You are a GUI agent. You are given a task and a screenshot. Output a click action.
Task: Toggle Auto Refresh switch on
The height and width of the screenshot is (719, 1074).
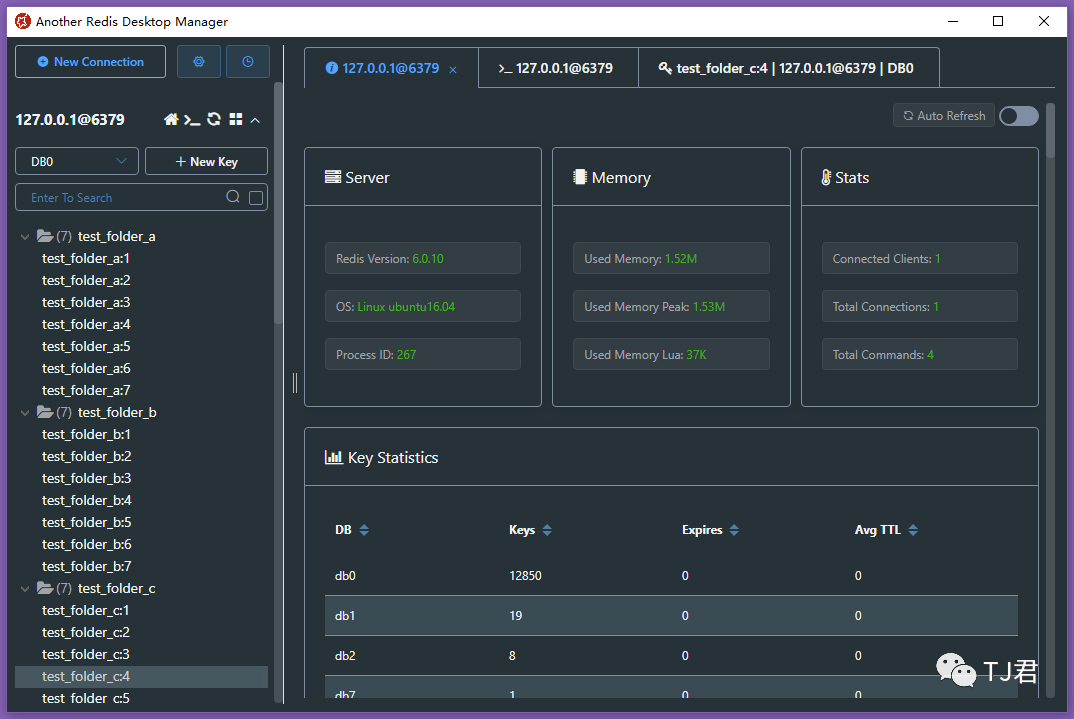coord(1019,116)
